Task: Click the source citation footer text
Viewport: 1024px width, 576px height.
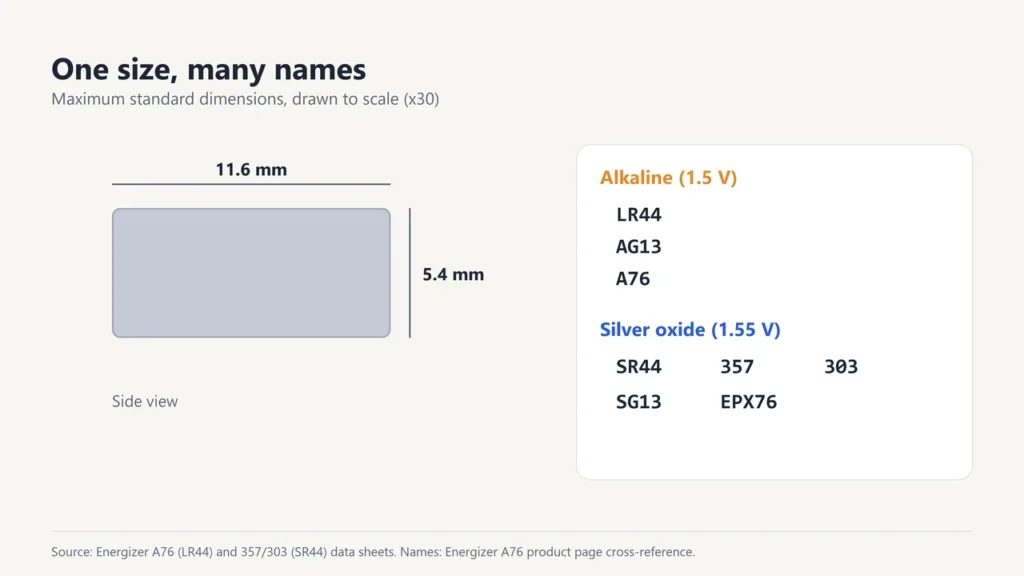Action: [373, 552]
